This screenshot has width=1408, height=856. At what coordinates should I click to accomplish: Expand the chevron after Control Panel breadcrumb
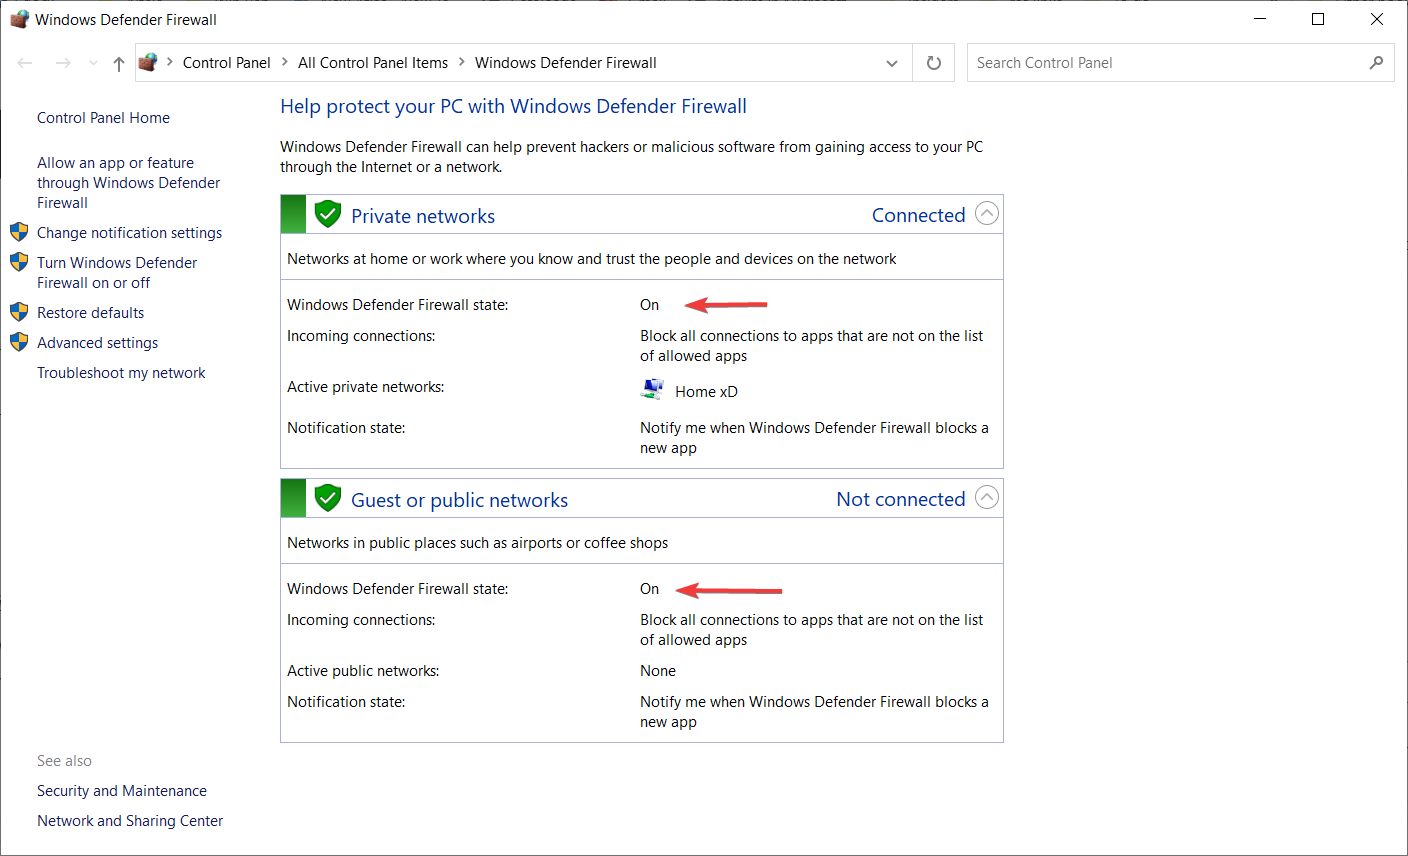pyautogui.click(x=284, y=62)
